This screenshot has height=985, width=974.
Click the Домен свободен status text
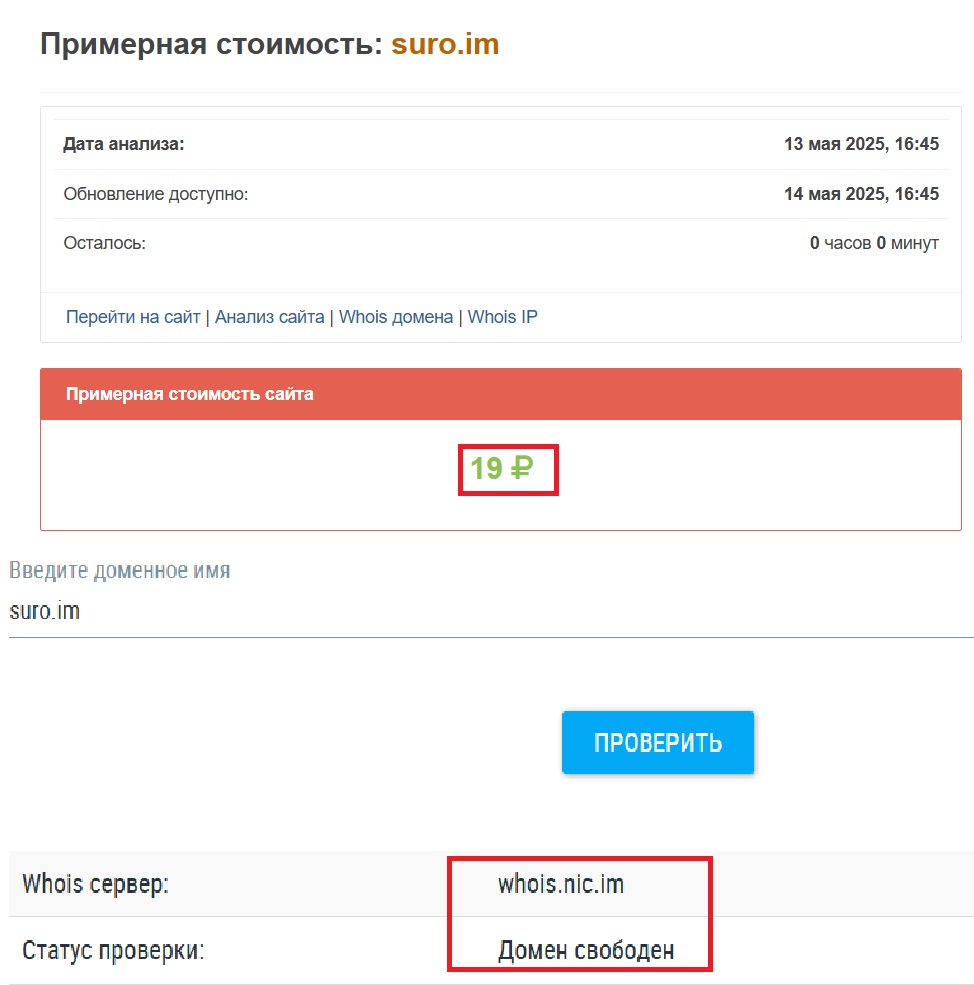(586, 950)
